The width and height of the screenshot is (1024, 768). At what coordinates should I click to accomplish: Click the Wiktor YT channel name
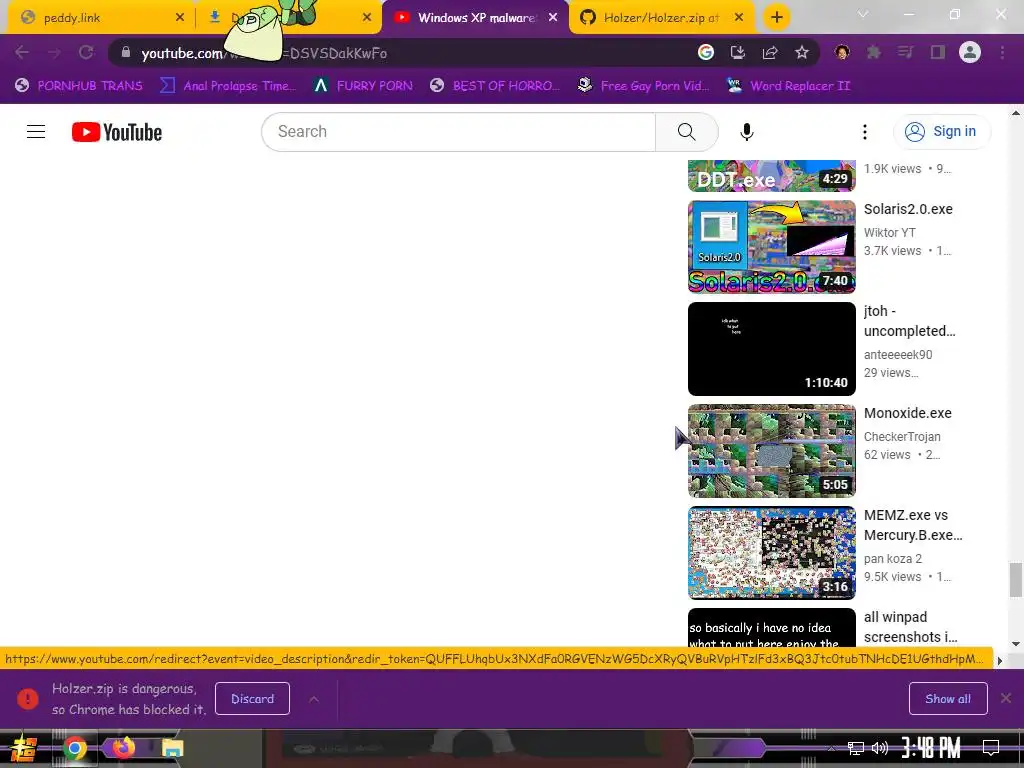point(889,232)
